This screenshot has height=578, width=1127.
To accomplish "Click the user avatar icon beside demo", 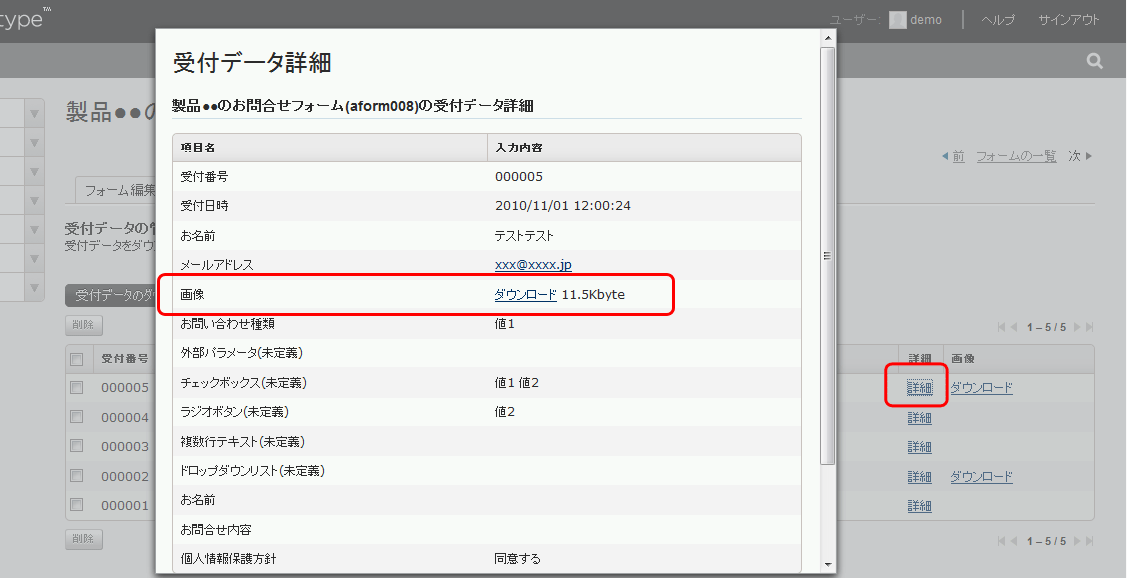I will pos(897,19).
